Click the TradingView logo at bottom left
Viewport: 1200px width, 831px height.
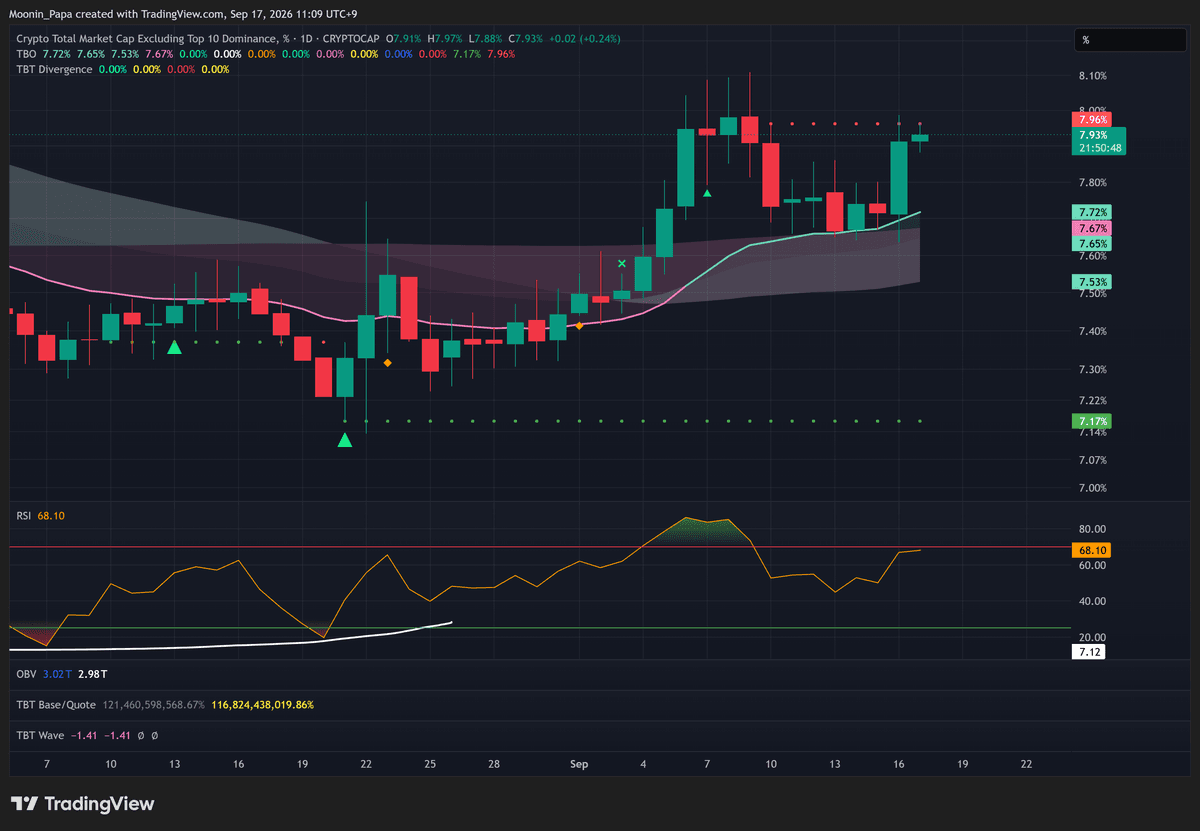point(82,804)
